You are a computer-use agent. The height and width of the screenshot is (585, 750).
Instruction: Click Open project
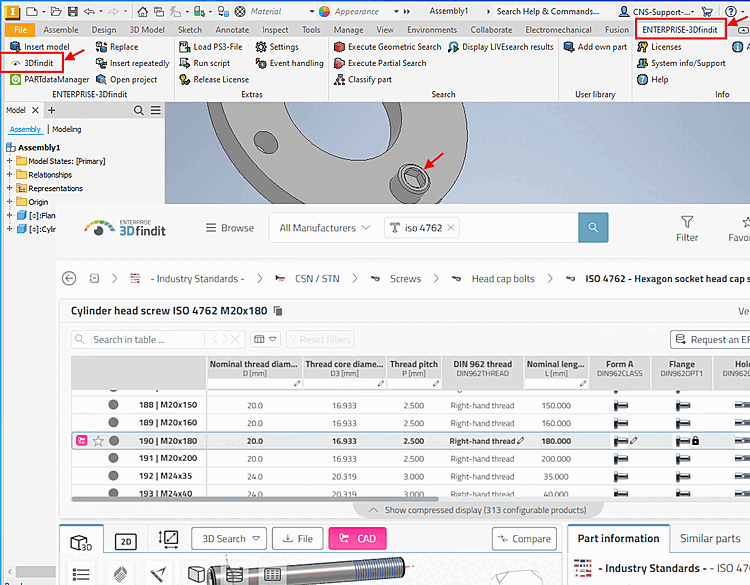click(x=126, y=79)
